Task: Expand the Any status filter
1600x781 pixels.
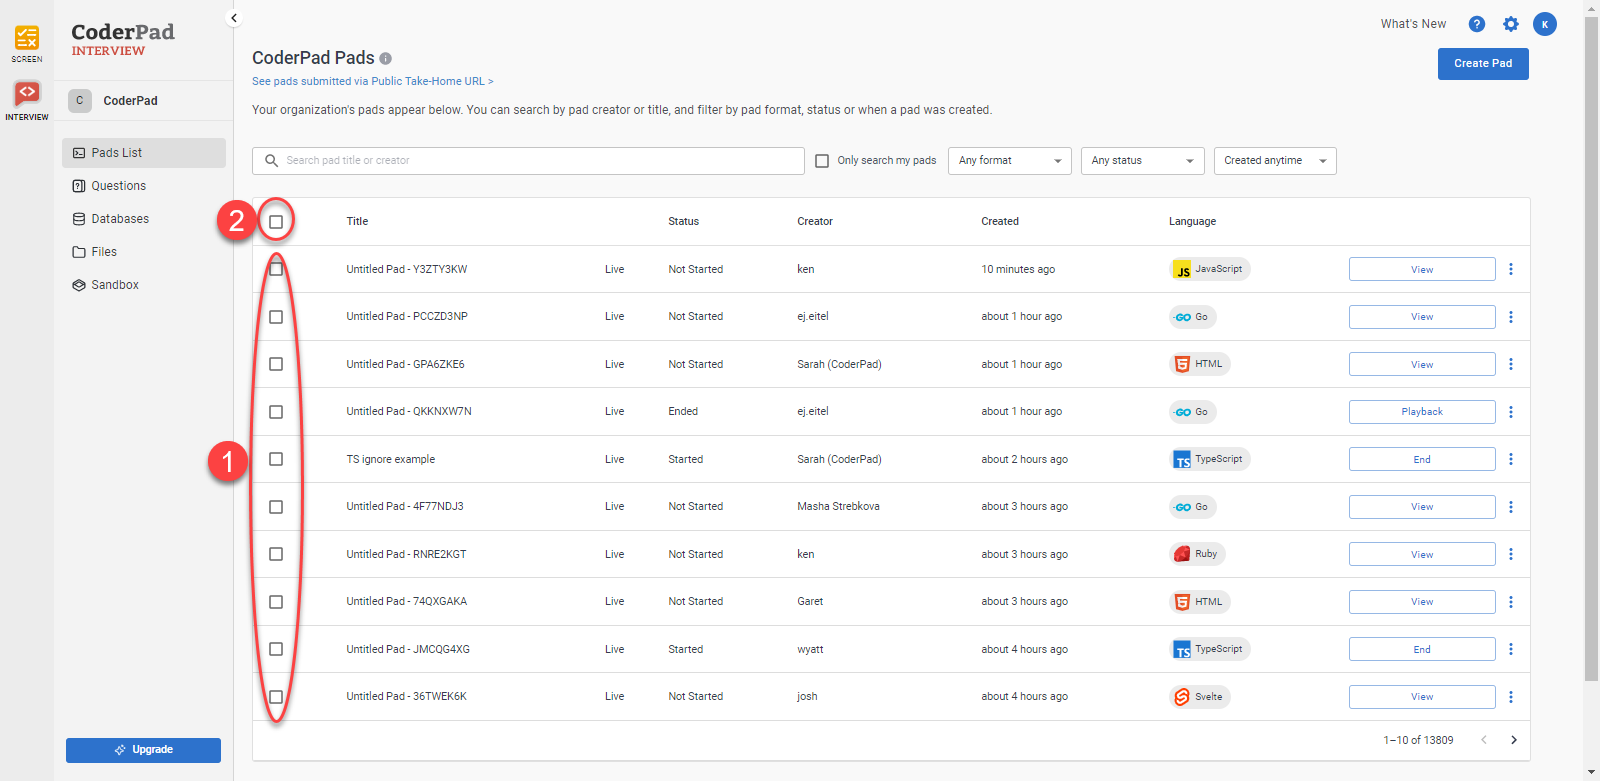Action: 1142,161
